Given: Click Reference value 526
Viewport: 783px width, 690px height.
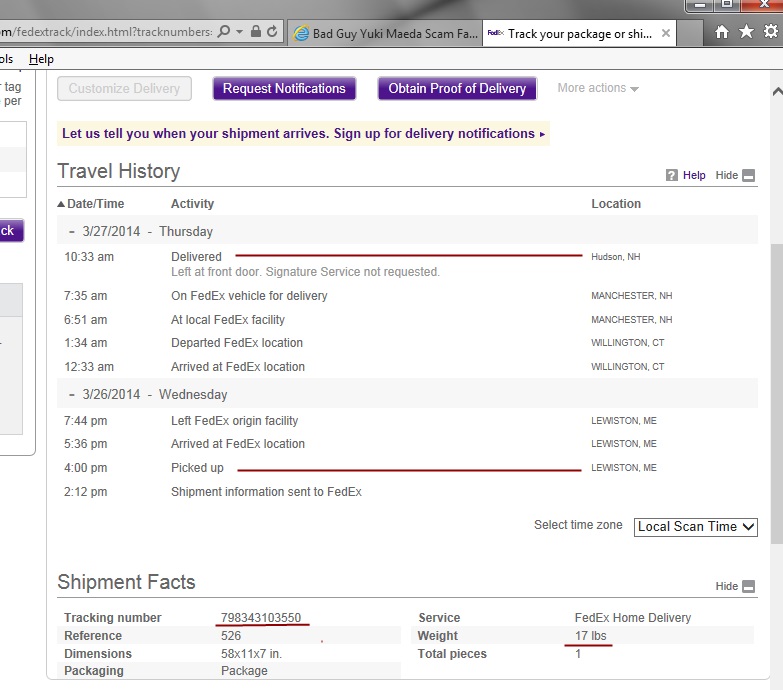Looking at the screenshot, I should click(231, 636).
